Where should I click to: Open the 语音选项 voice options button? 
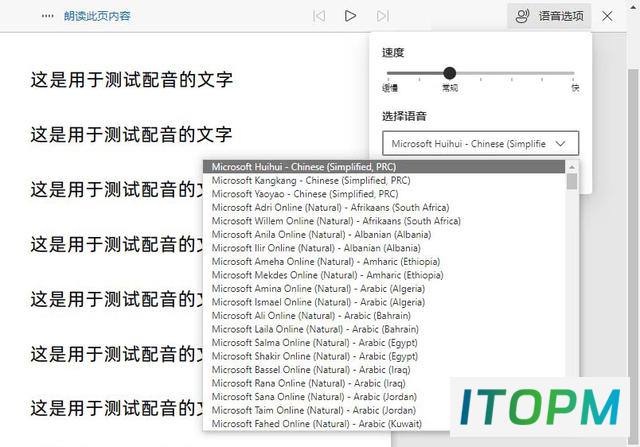549,16
